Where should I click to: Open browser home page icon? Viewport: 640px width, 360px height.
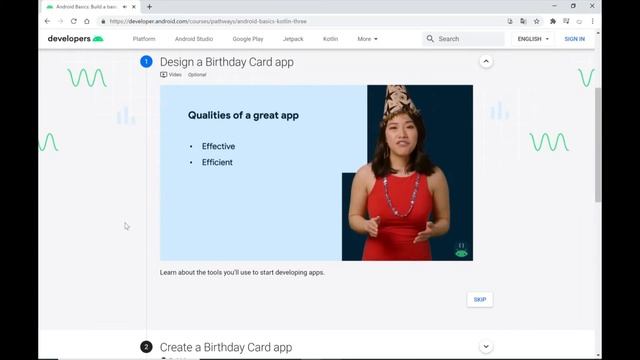pos(87,21)
